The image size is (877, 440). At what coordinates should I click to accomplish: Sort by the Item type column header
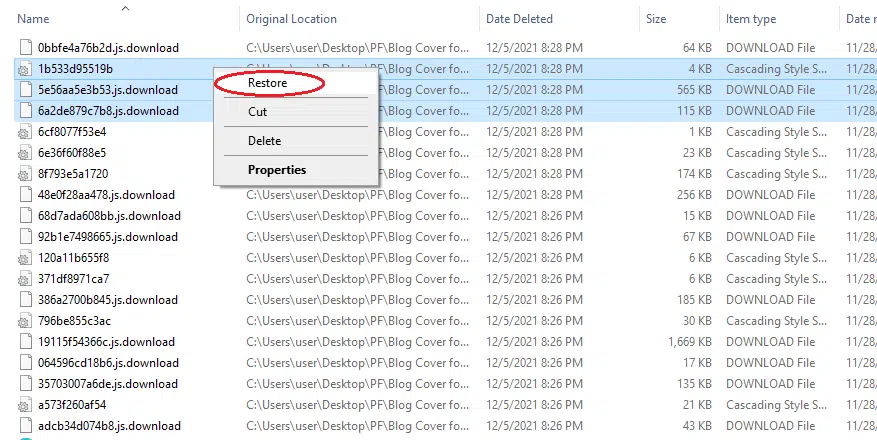tap(751, 19)
